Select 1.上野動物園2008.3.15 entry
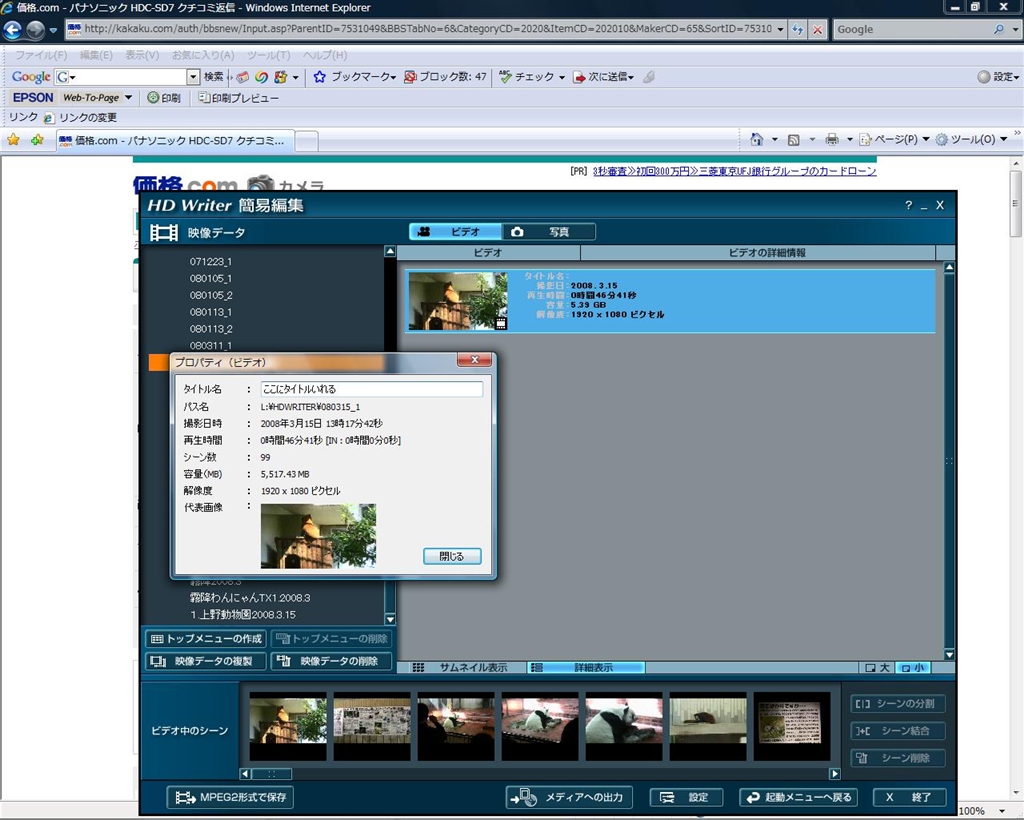Viewport: 1024px width, 820px height. (x=243, y=614)
